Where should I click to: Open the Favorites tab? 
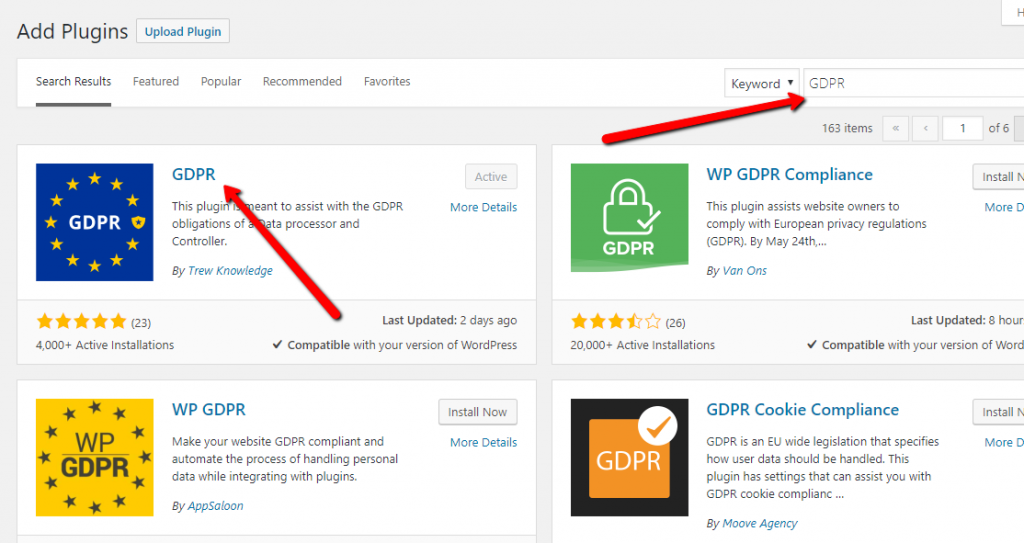coord(387,82)
